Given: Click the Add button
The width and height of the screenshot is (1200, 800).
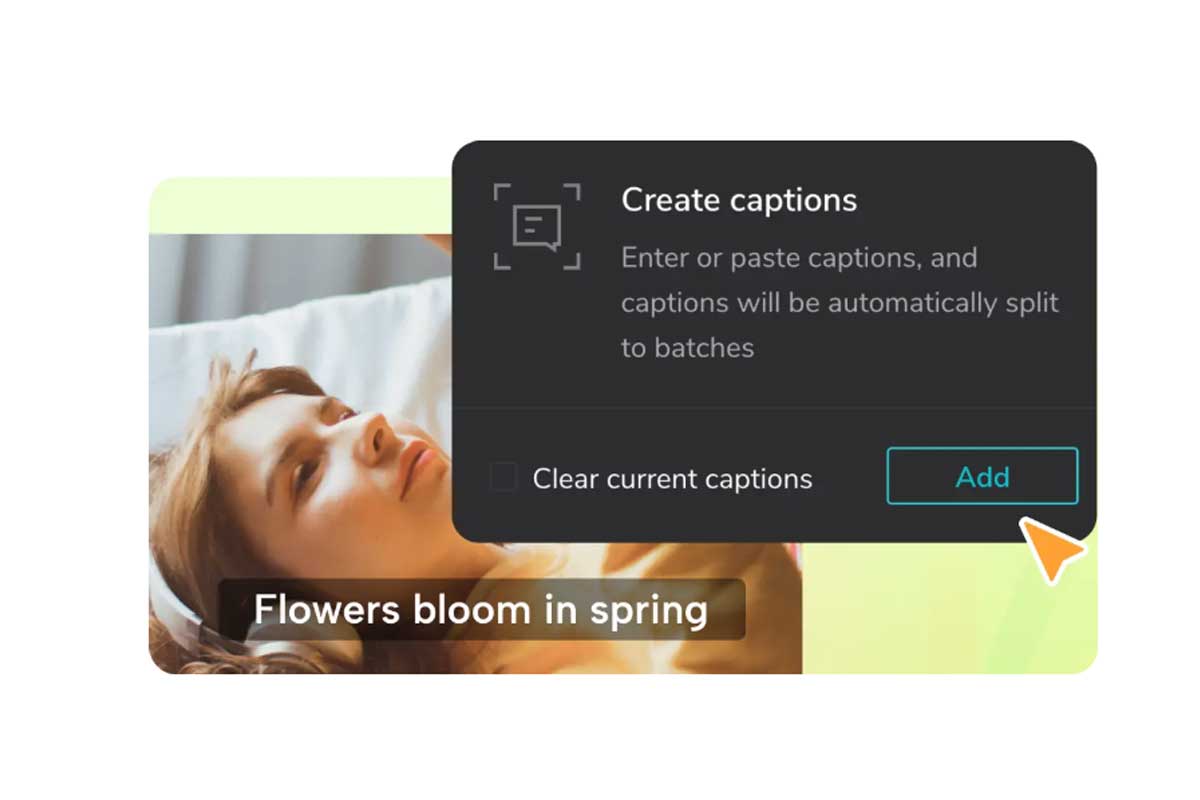Looking at the screenshot, I should click(982, 476).
